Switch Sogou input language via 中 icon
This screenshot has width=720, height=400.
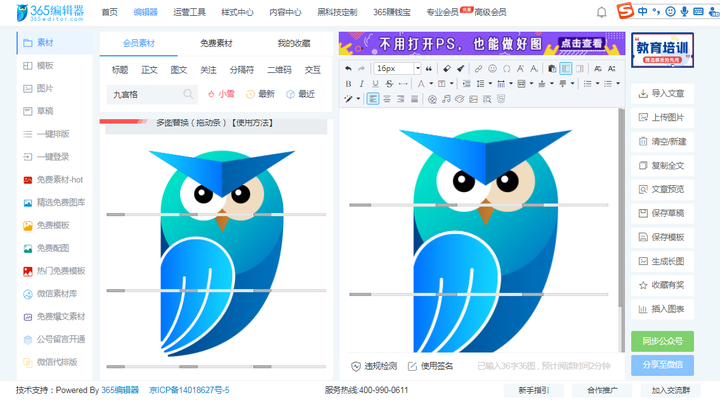642,11
